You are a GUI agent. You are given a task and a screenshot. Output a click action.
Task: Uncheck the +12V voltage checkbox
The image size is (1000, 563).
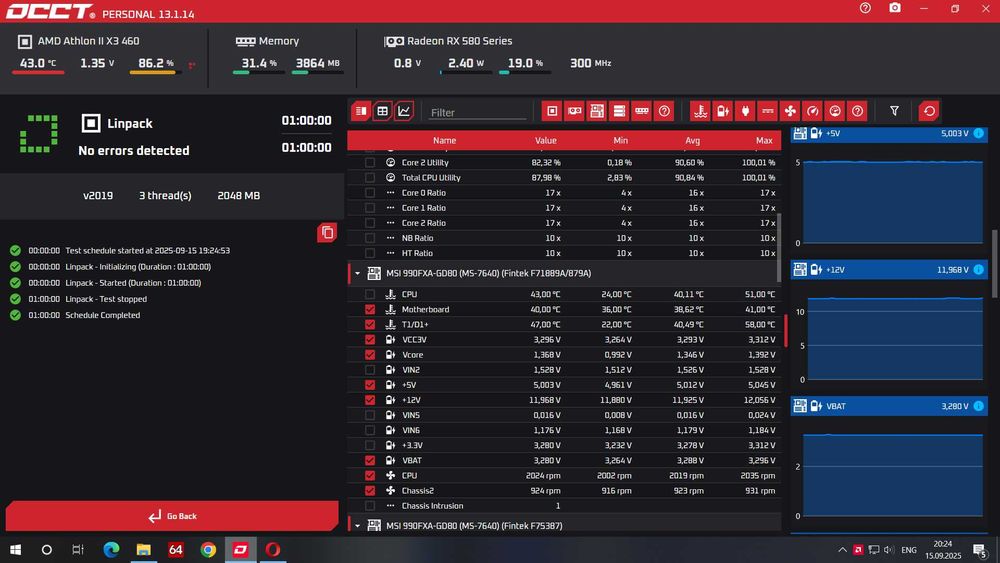pos(370,400)
